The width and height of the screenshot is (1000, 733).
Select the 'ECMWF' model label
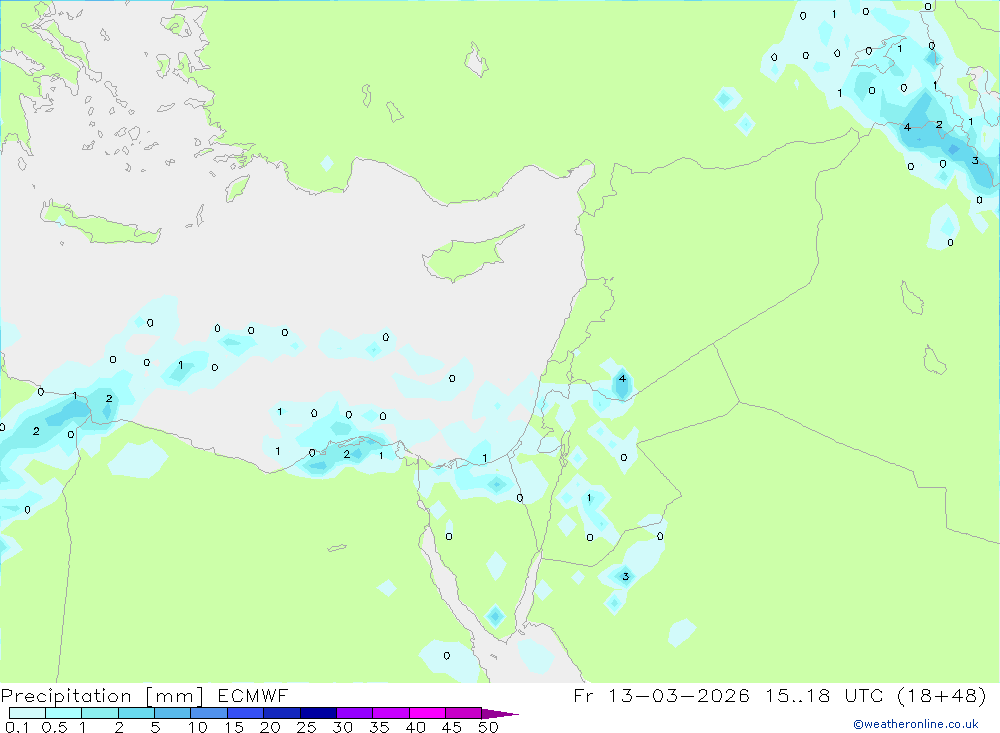[253, 695]
